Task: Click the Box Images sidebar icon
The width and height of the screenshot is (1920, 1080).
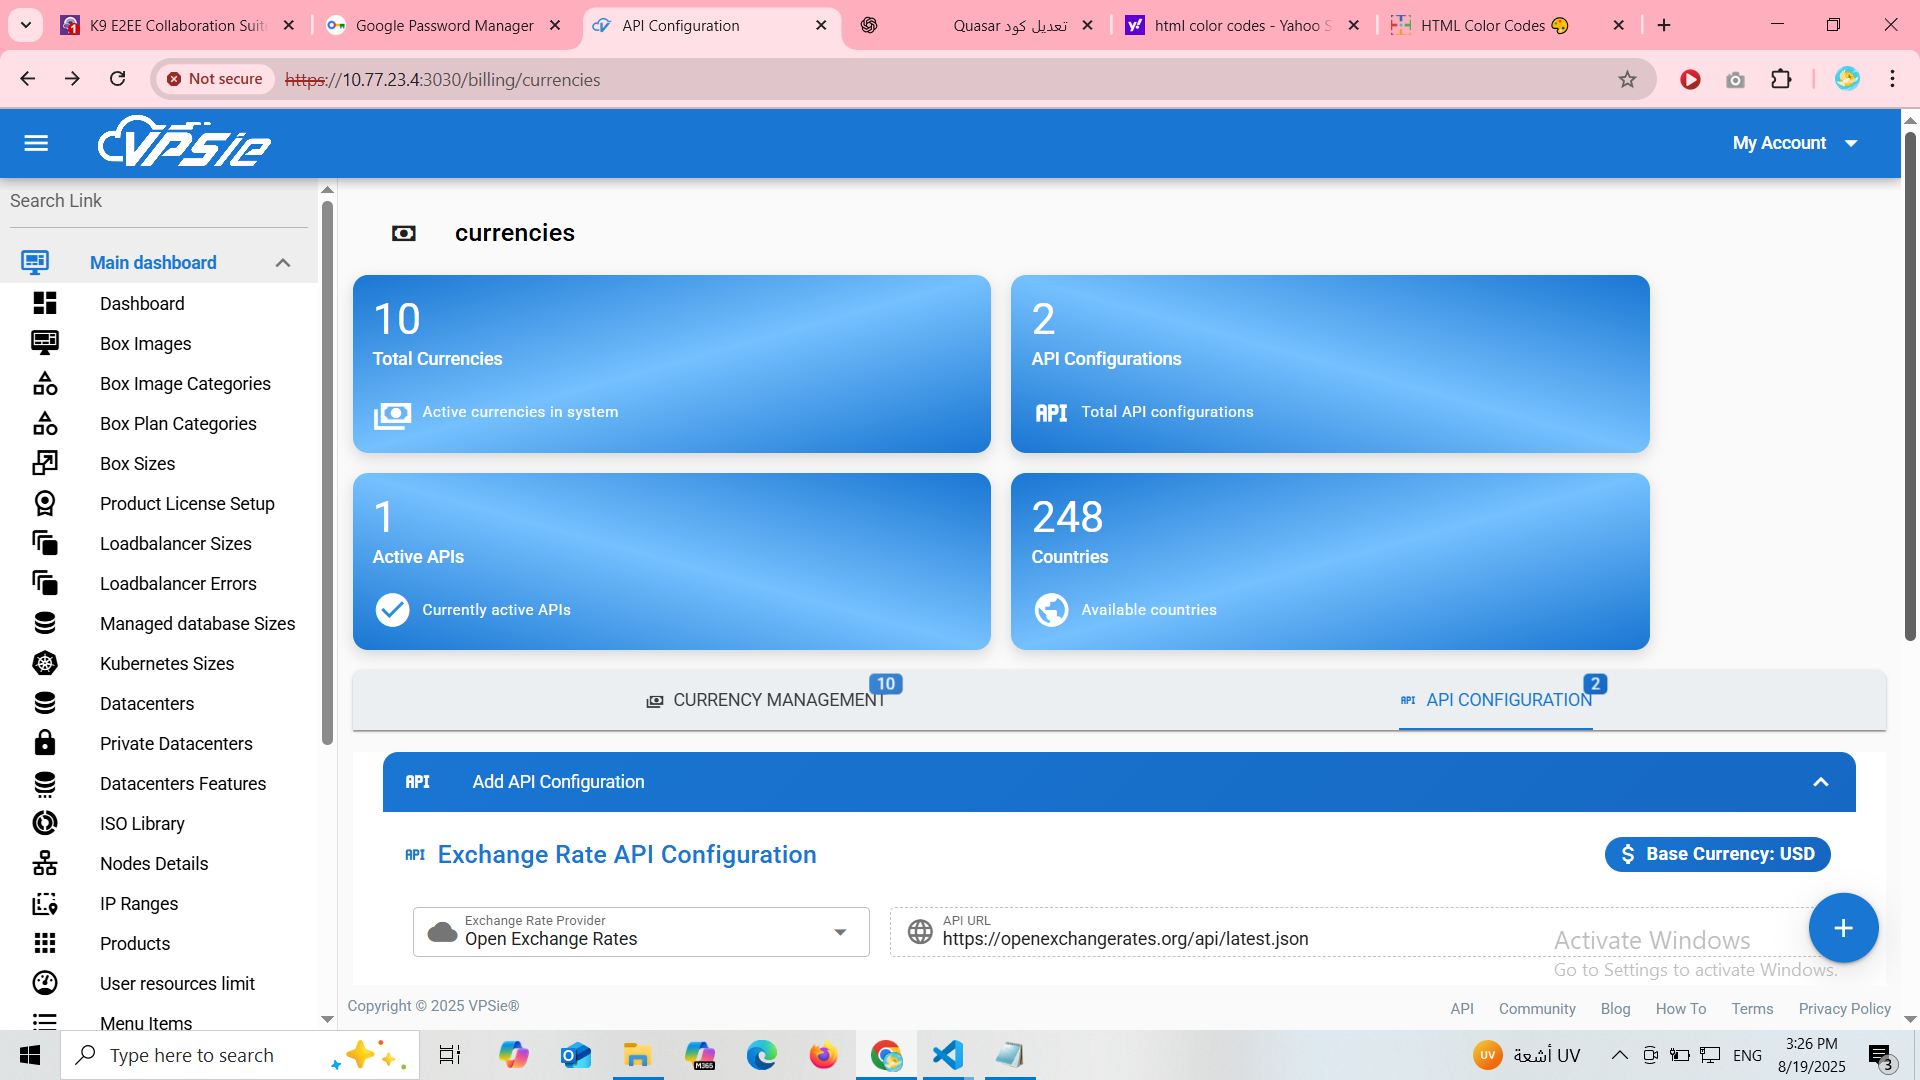Action: tap(45, 343)
